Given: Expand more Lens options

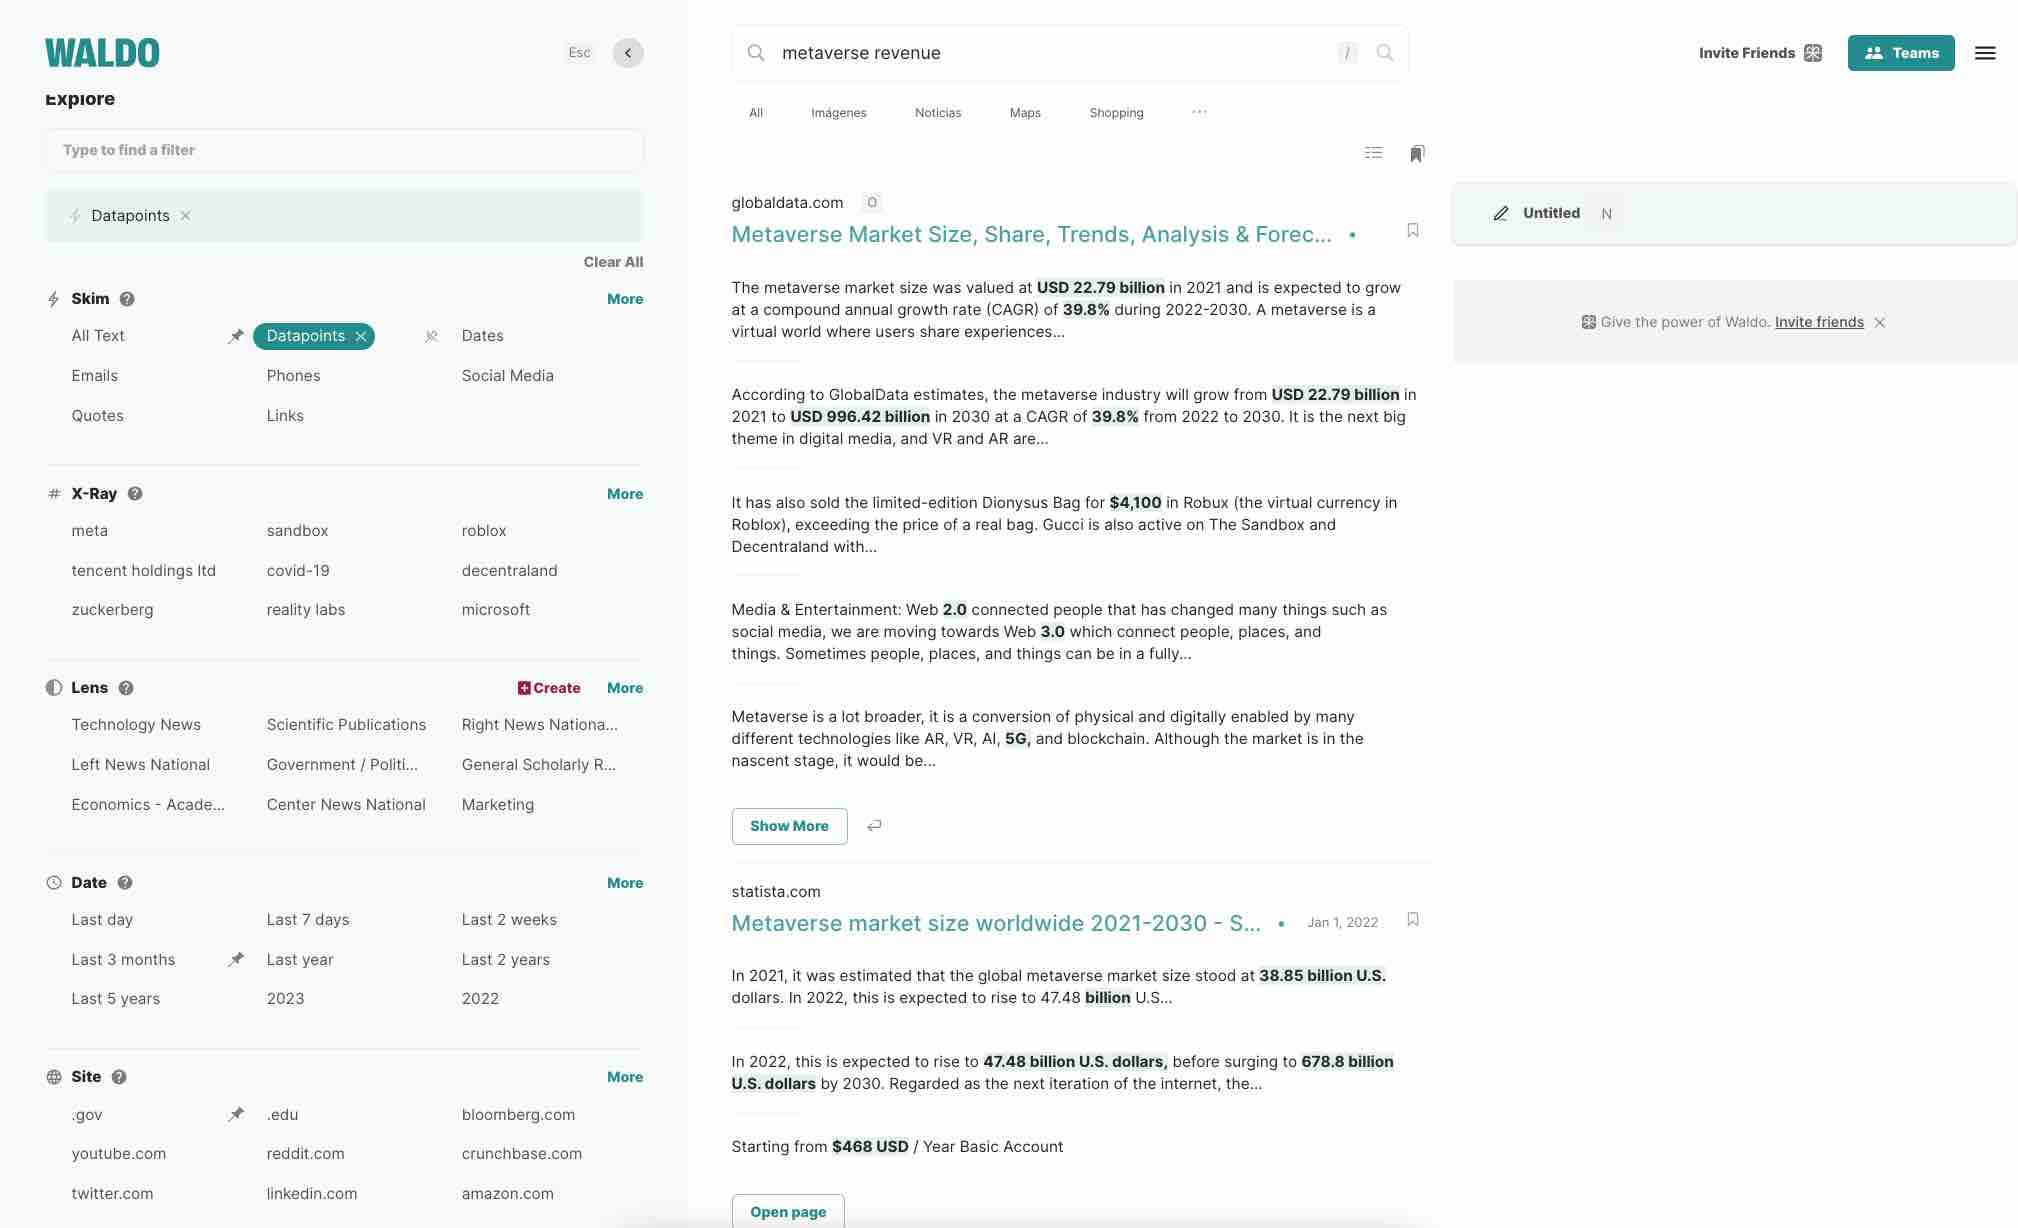Looking at the screenshot, I should pos(625,688).
